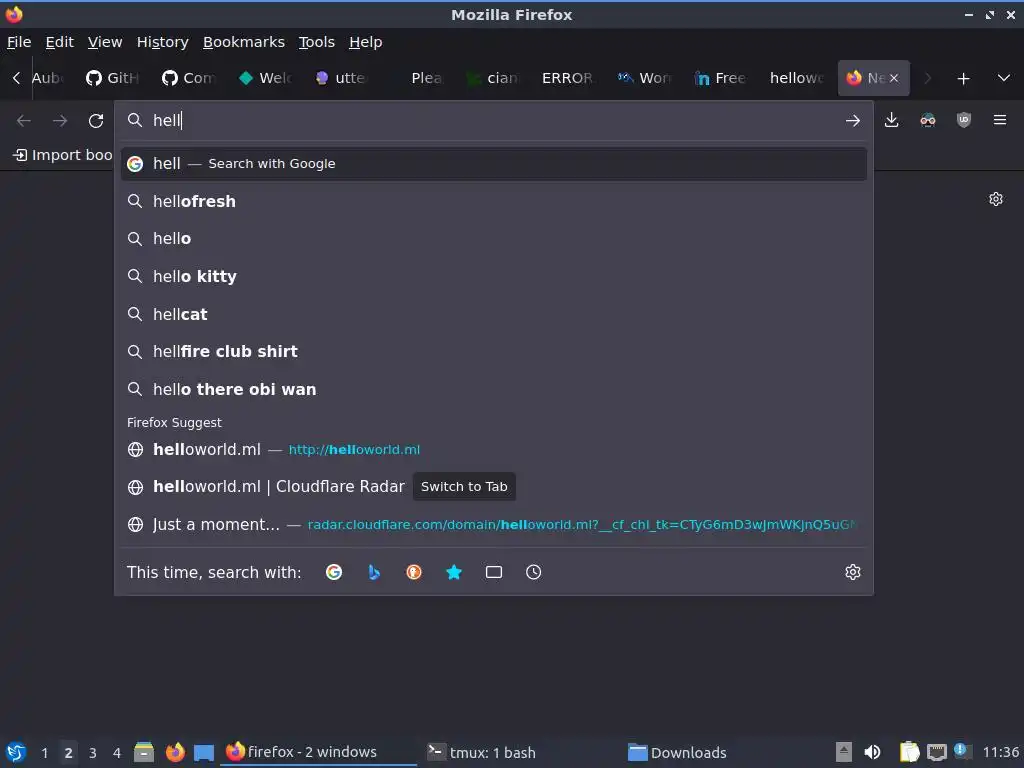This screenshot has width=1024, height=768.
Task: Click the glasses extension icon in the toolbar
Action: (x=927, y=120)
